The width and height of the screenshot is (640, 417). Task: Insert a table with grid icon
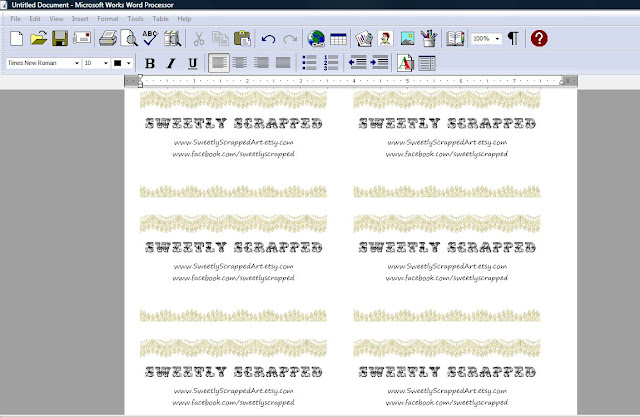[338, 39]
